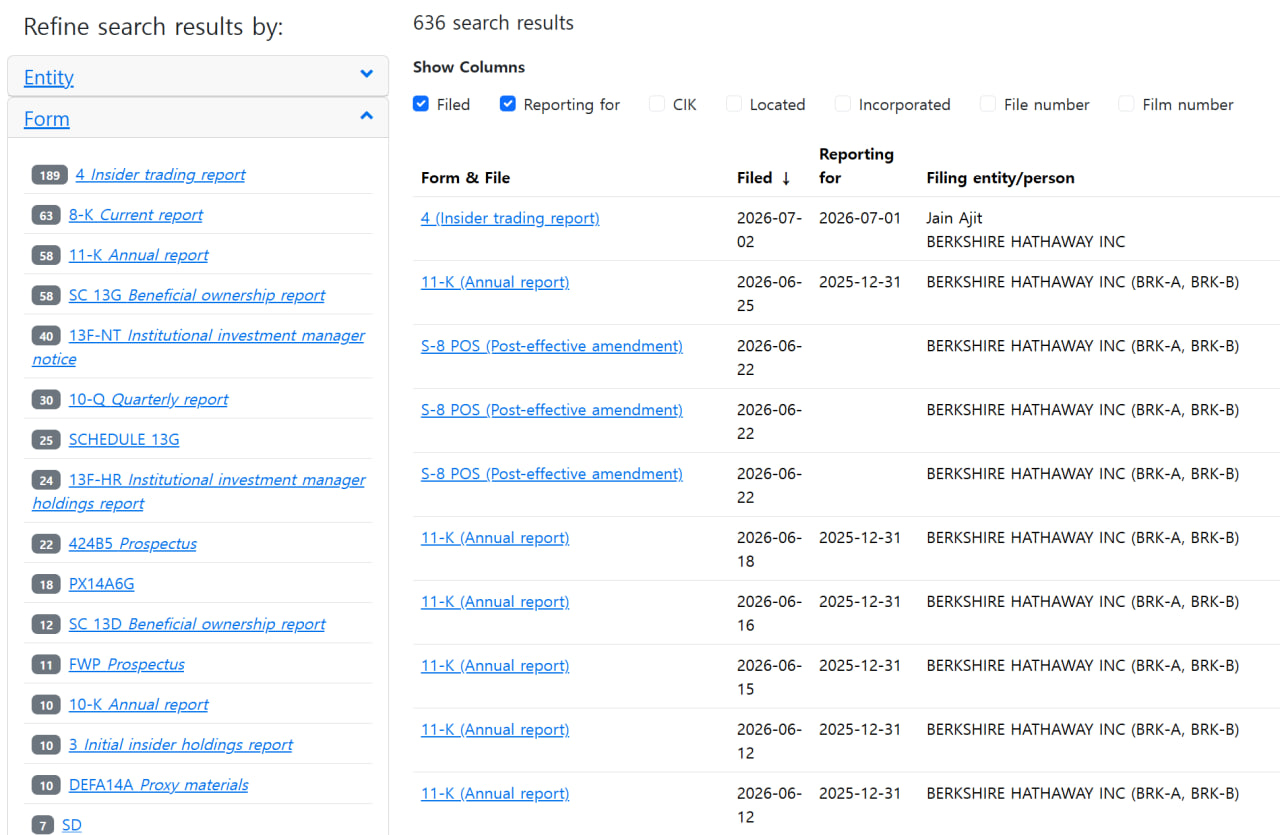
Task: Filter by 424B5 Prospectus
Action: (x=133, y=544)
